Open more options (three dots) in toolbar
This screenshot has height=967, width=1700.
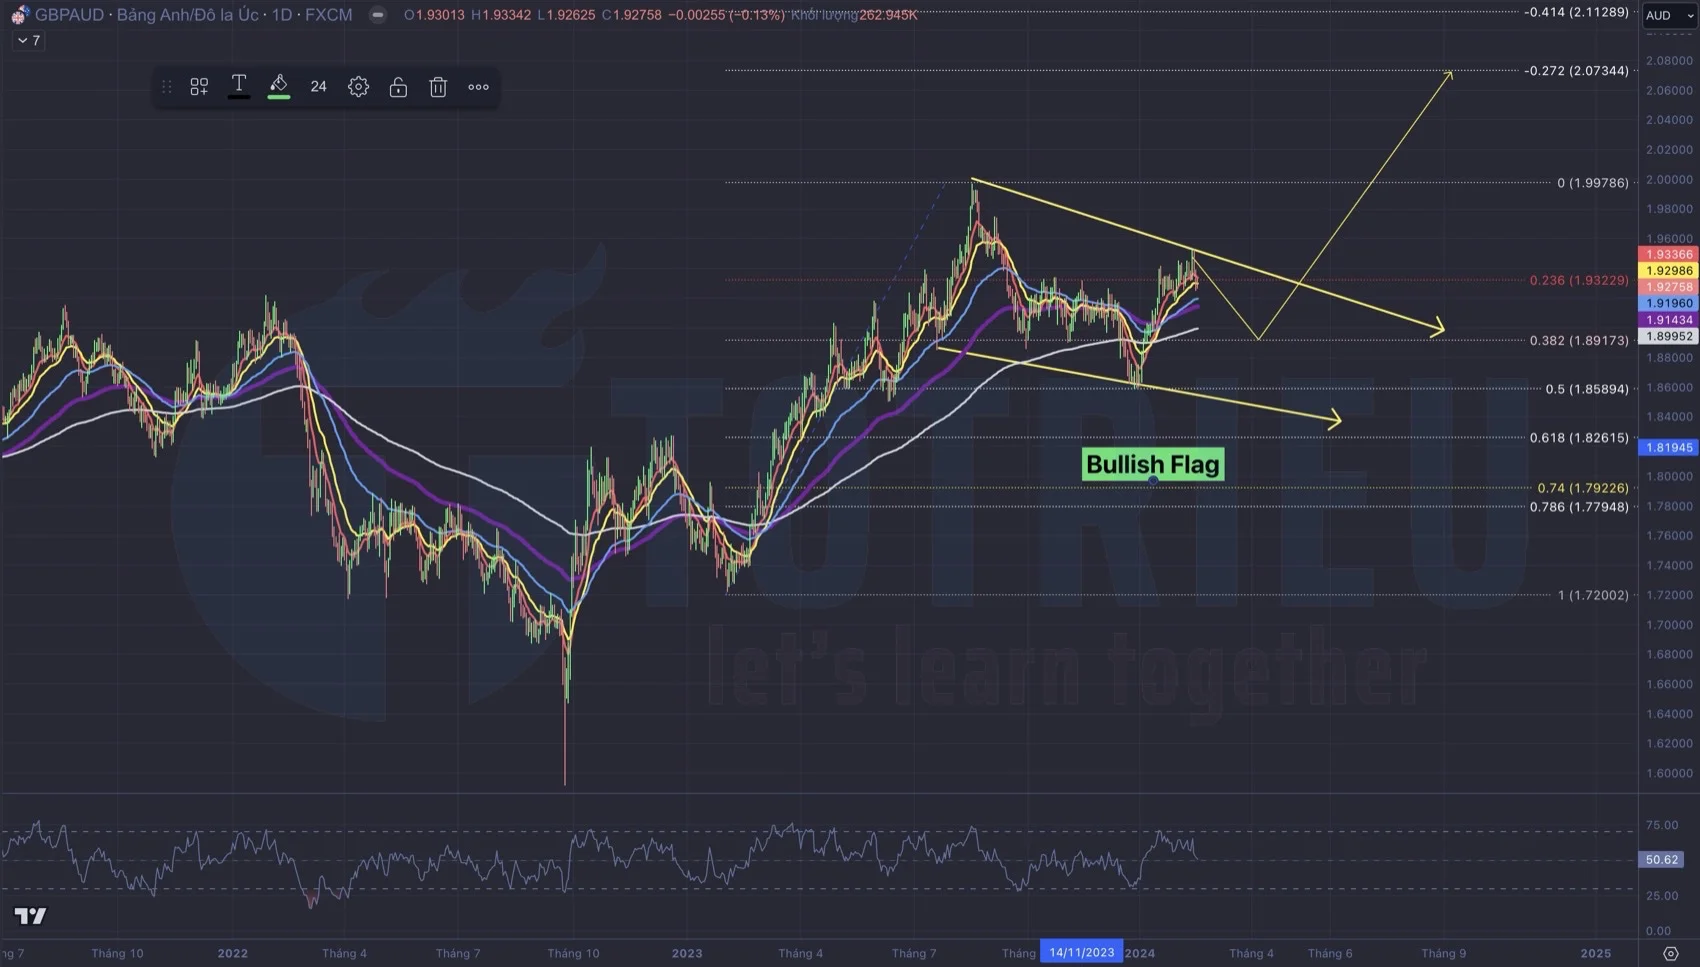[x=479, y=87]
